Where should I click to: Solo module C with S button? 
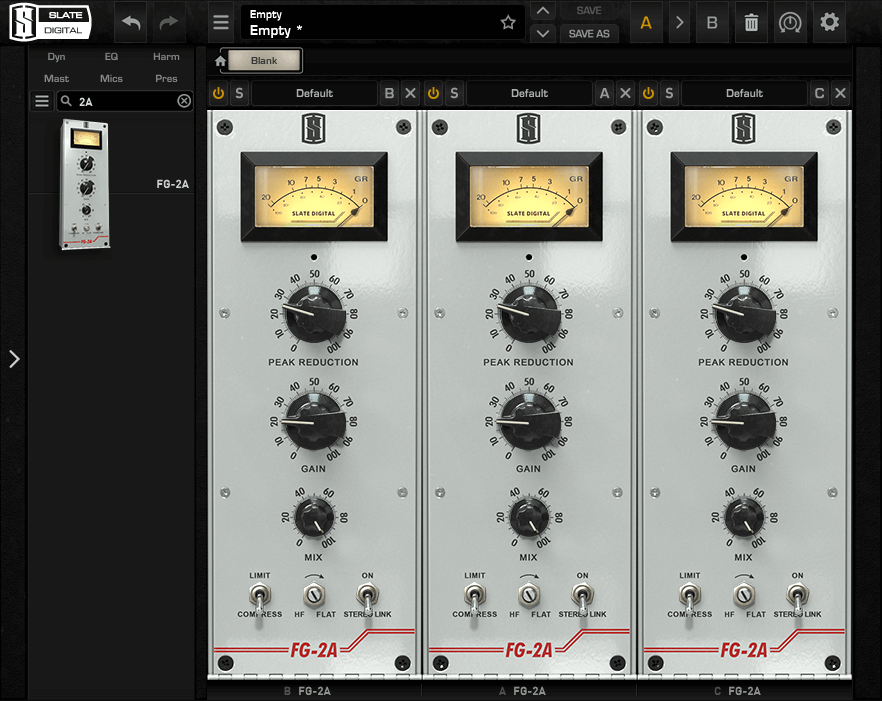(669, 93)
